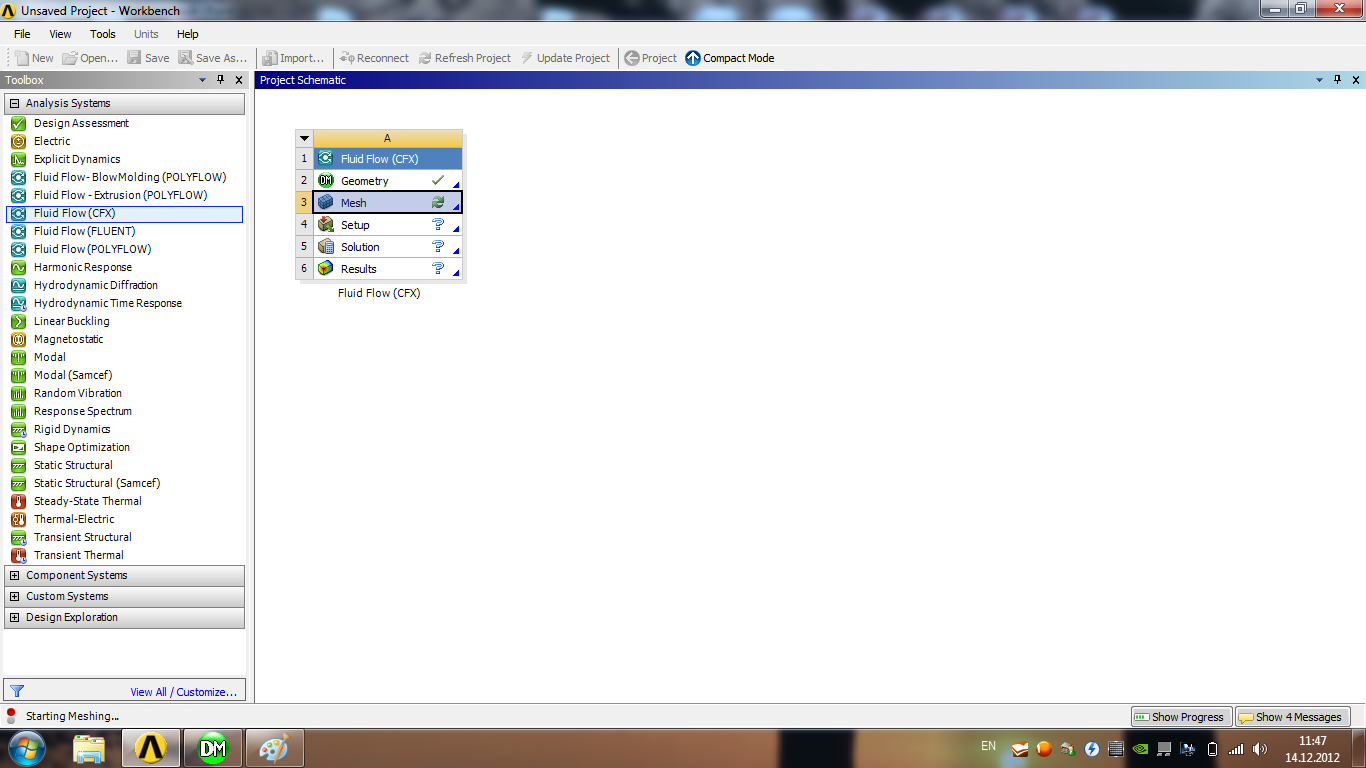Click the New project toolbar button

tap(34, 58)
